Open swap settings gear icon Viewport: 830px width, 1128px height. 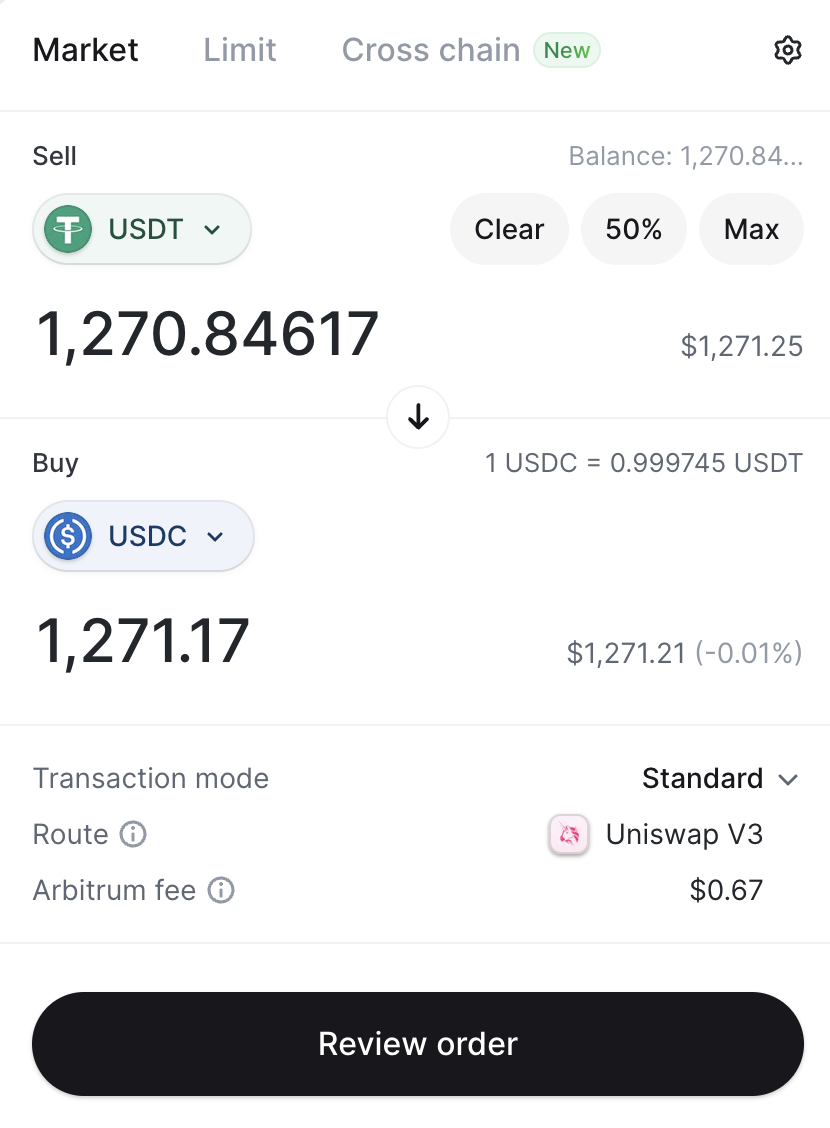click(x=788, y=51)
